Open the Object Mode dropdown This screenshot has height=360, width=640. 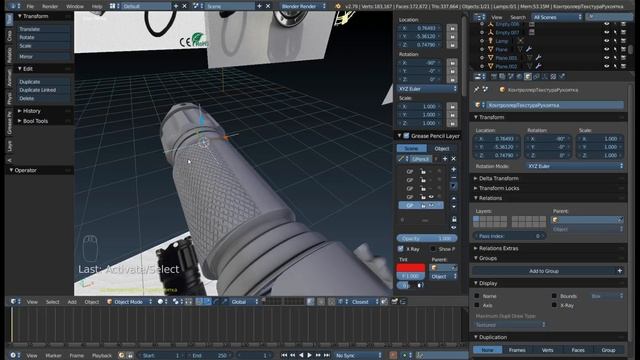[130, 302]
